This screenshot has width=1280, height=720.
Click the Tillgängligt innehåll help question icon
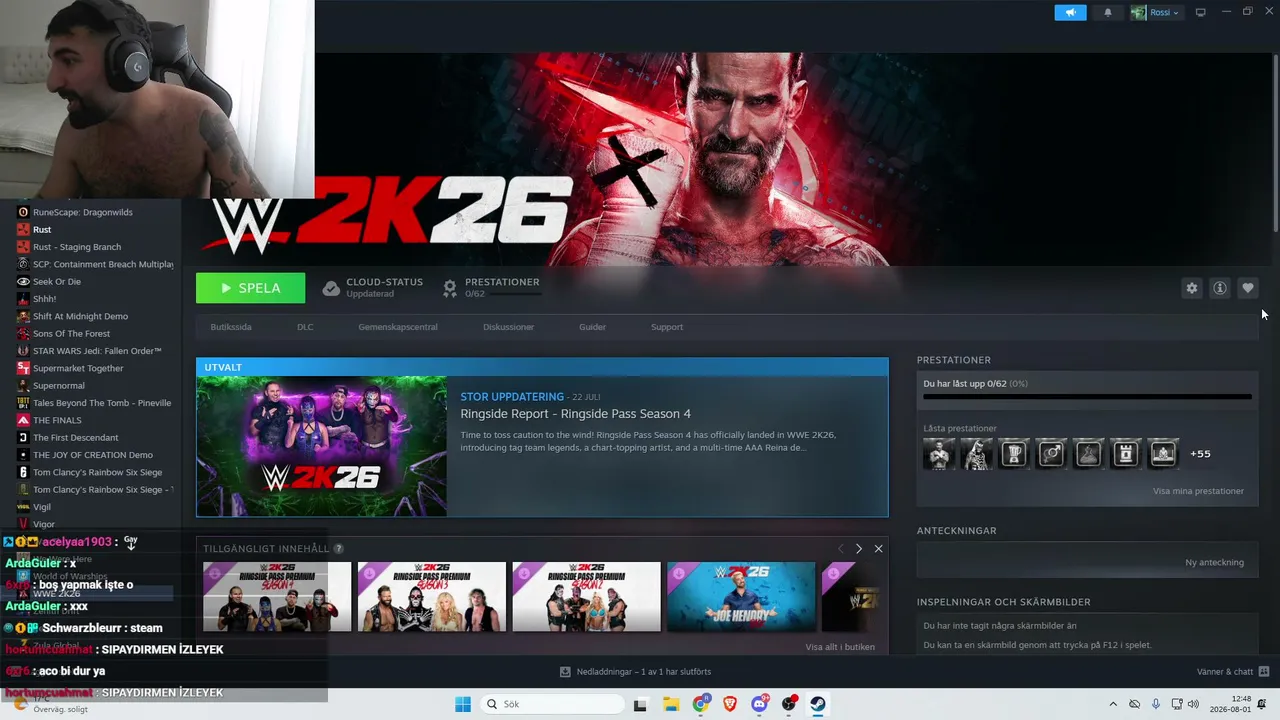point(338,549)
